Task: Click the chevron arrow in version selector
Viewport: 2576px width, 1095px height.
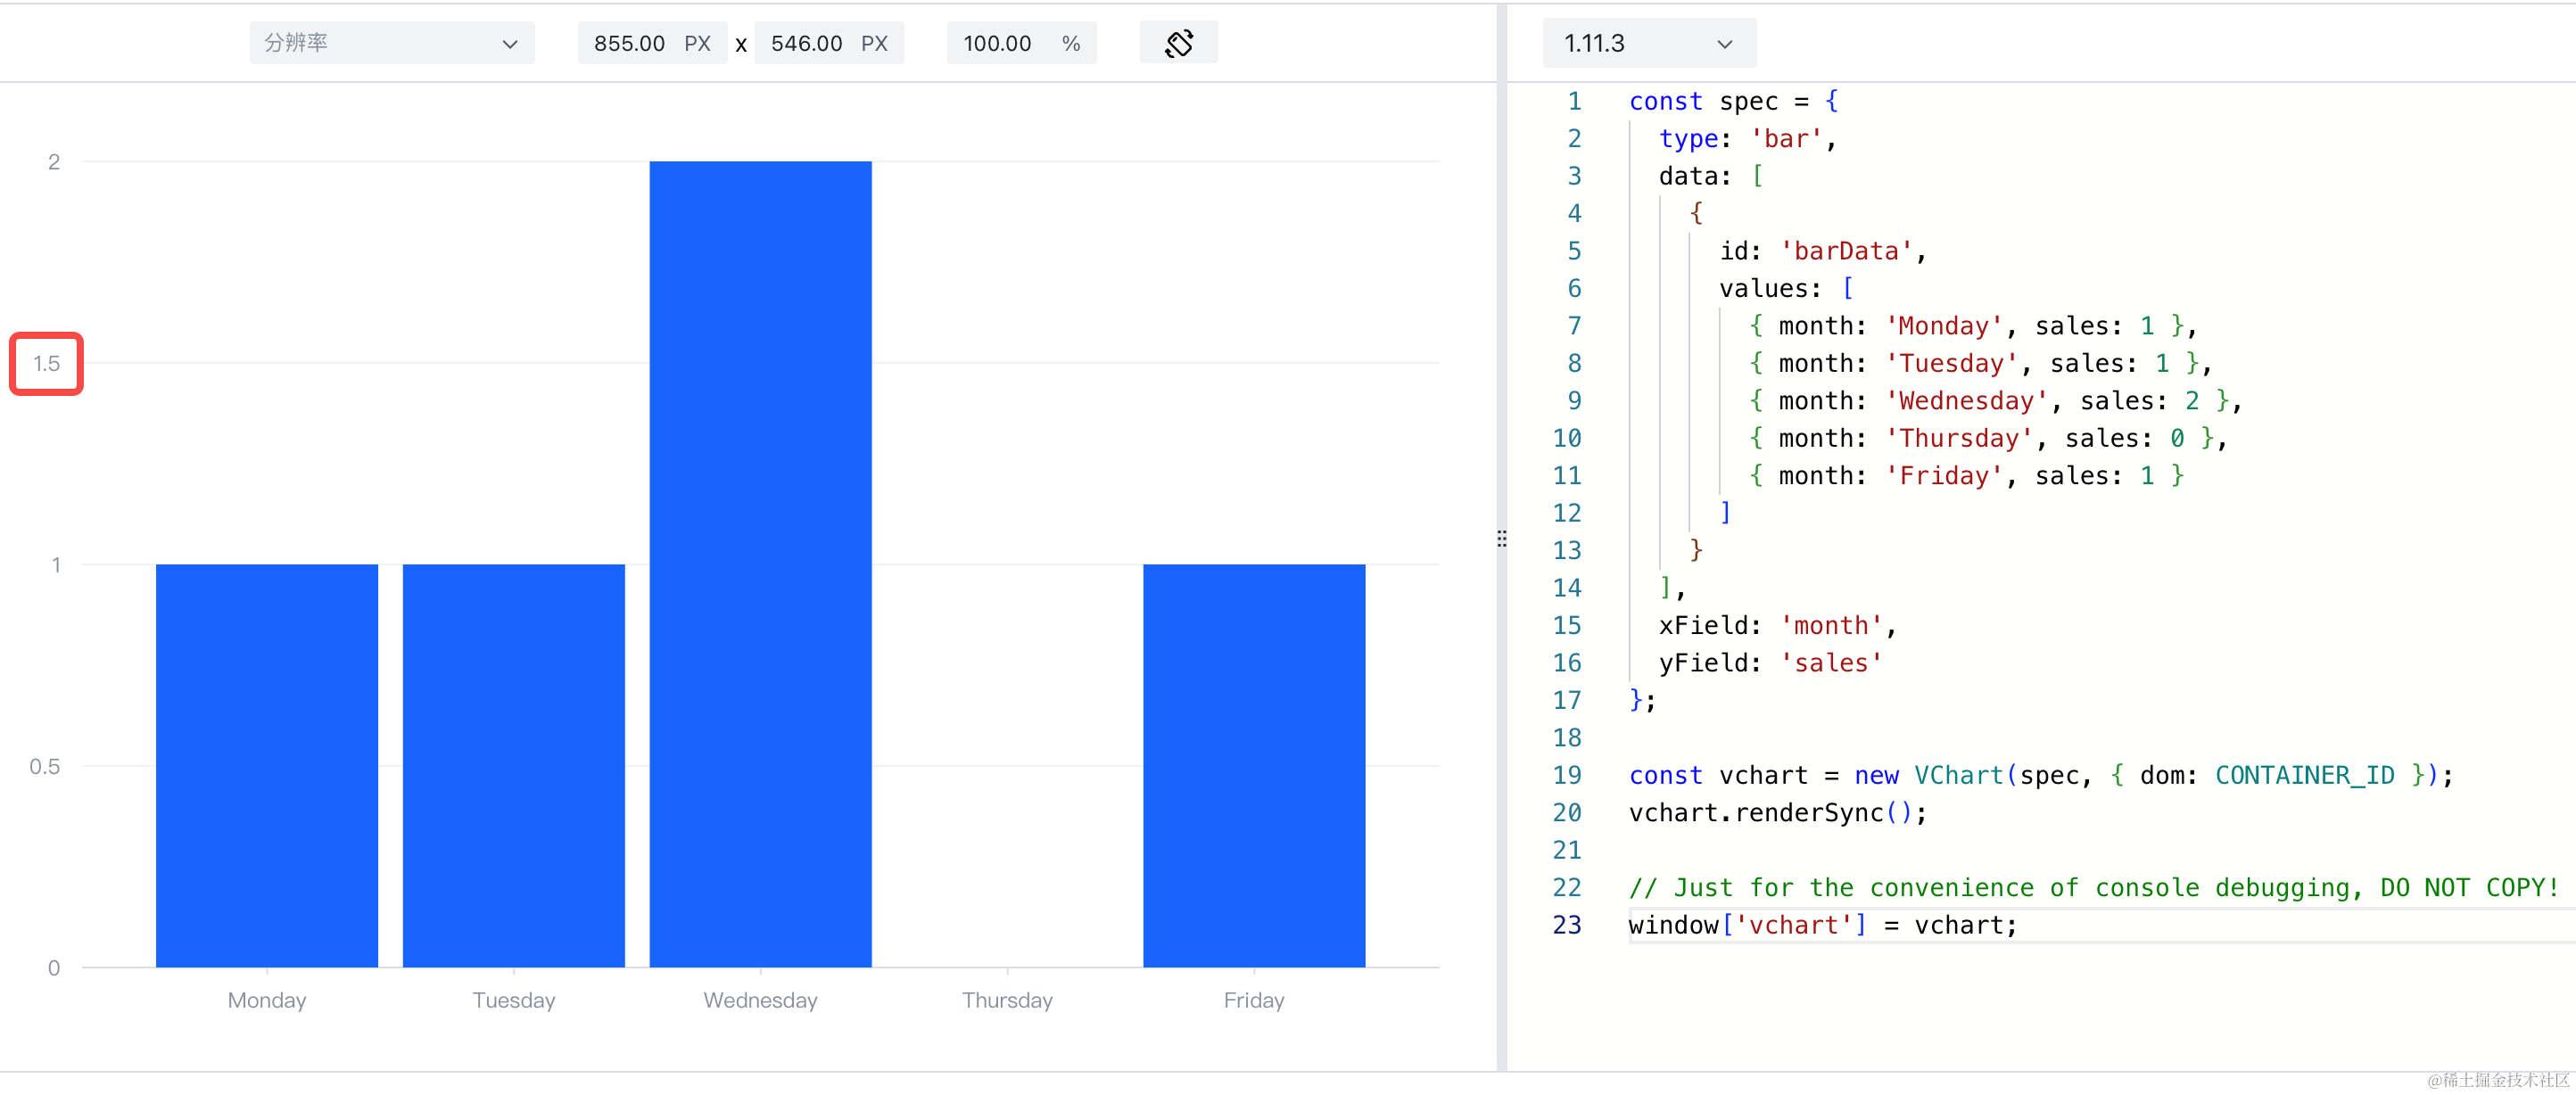Action: tap(1724, 44)
